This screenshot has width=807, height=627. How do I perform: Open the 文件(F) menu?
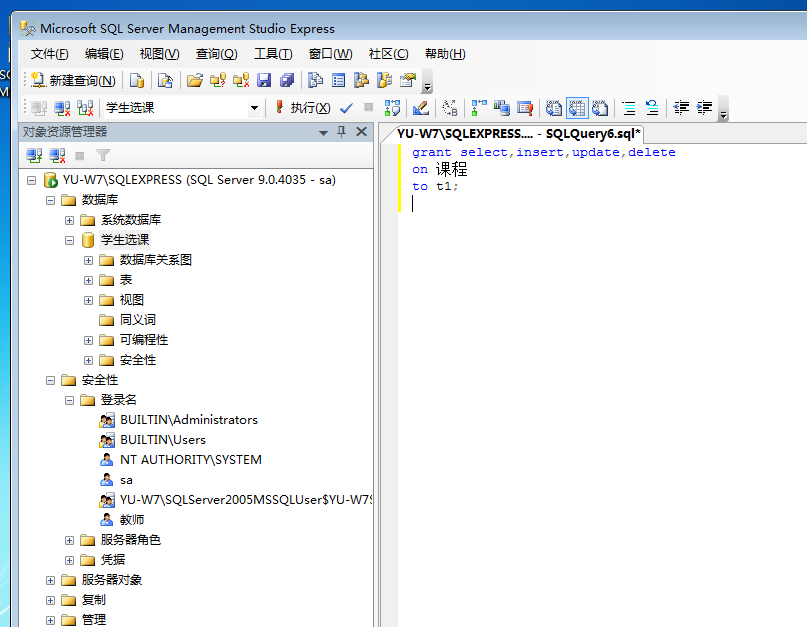point(49,54)
